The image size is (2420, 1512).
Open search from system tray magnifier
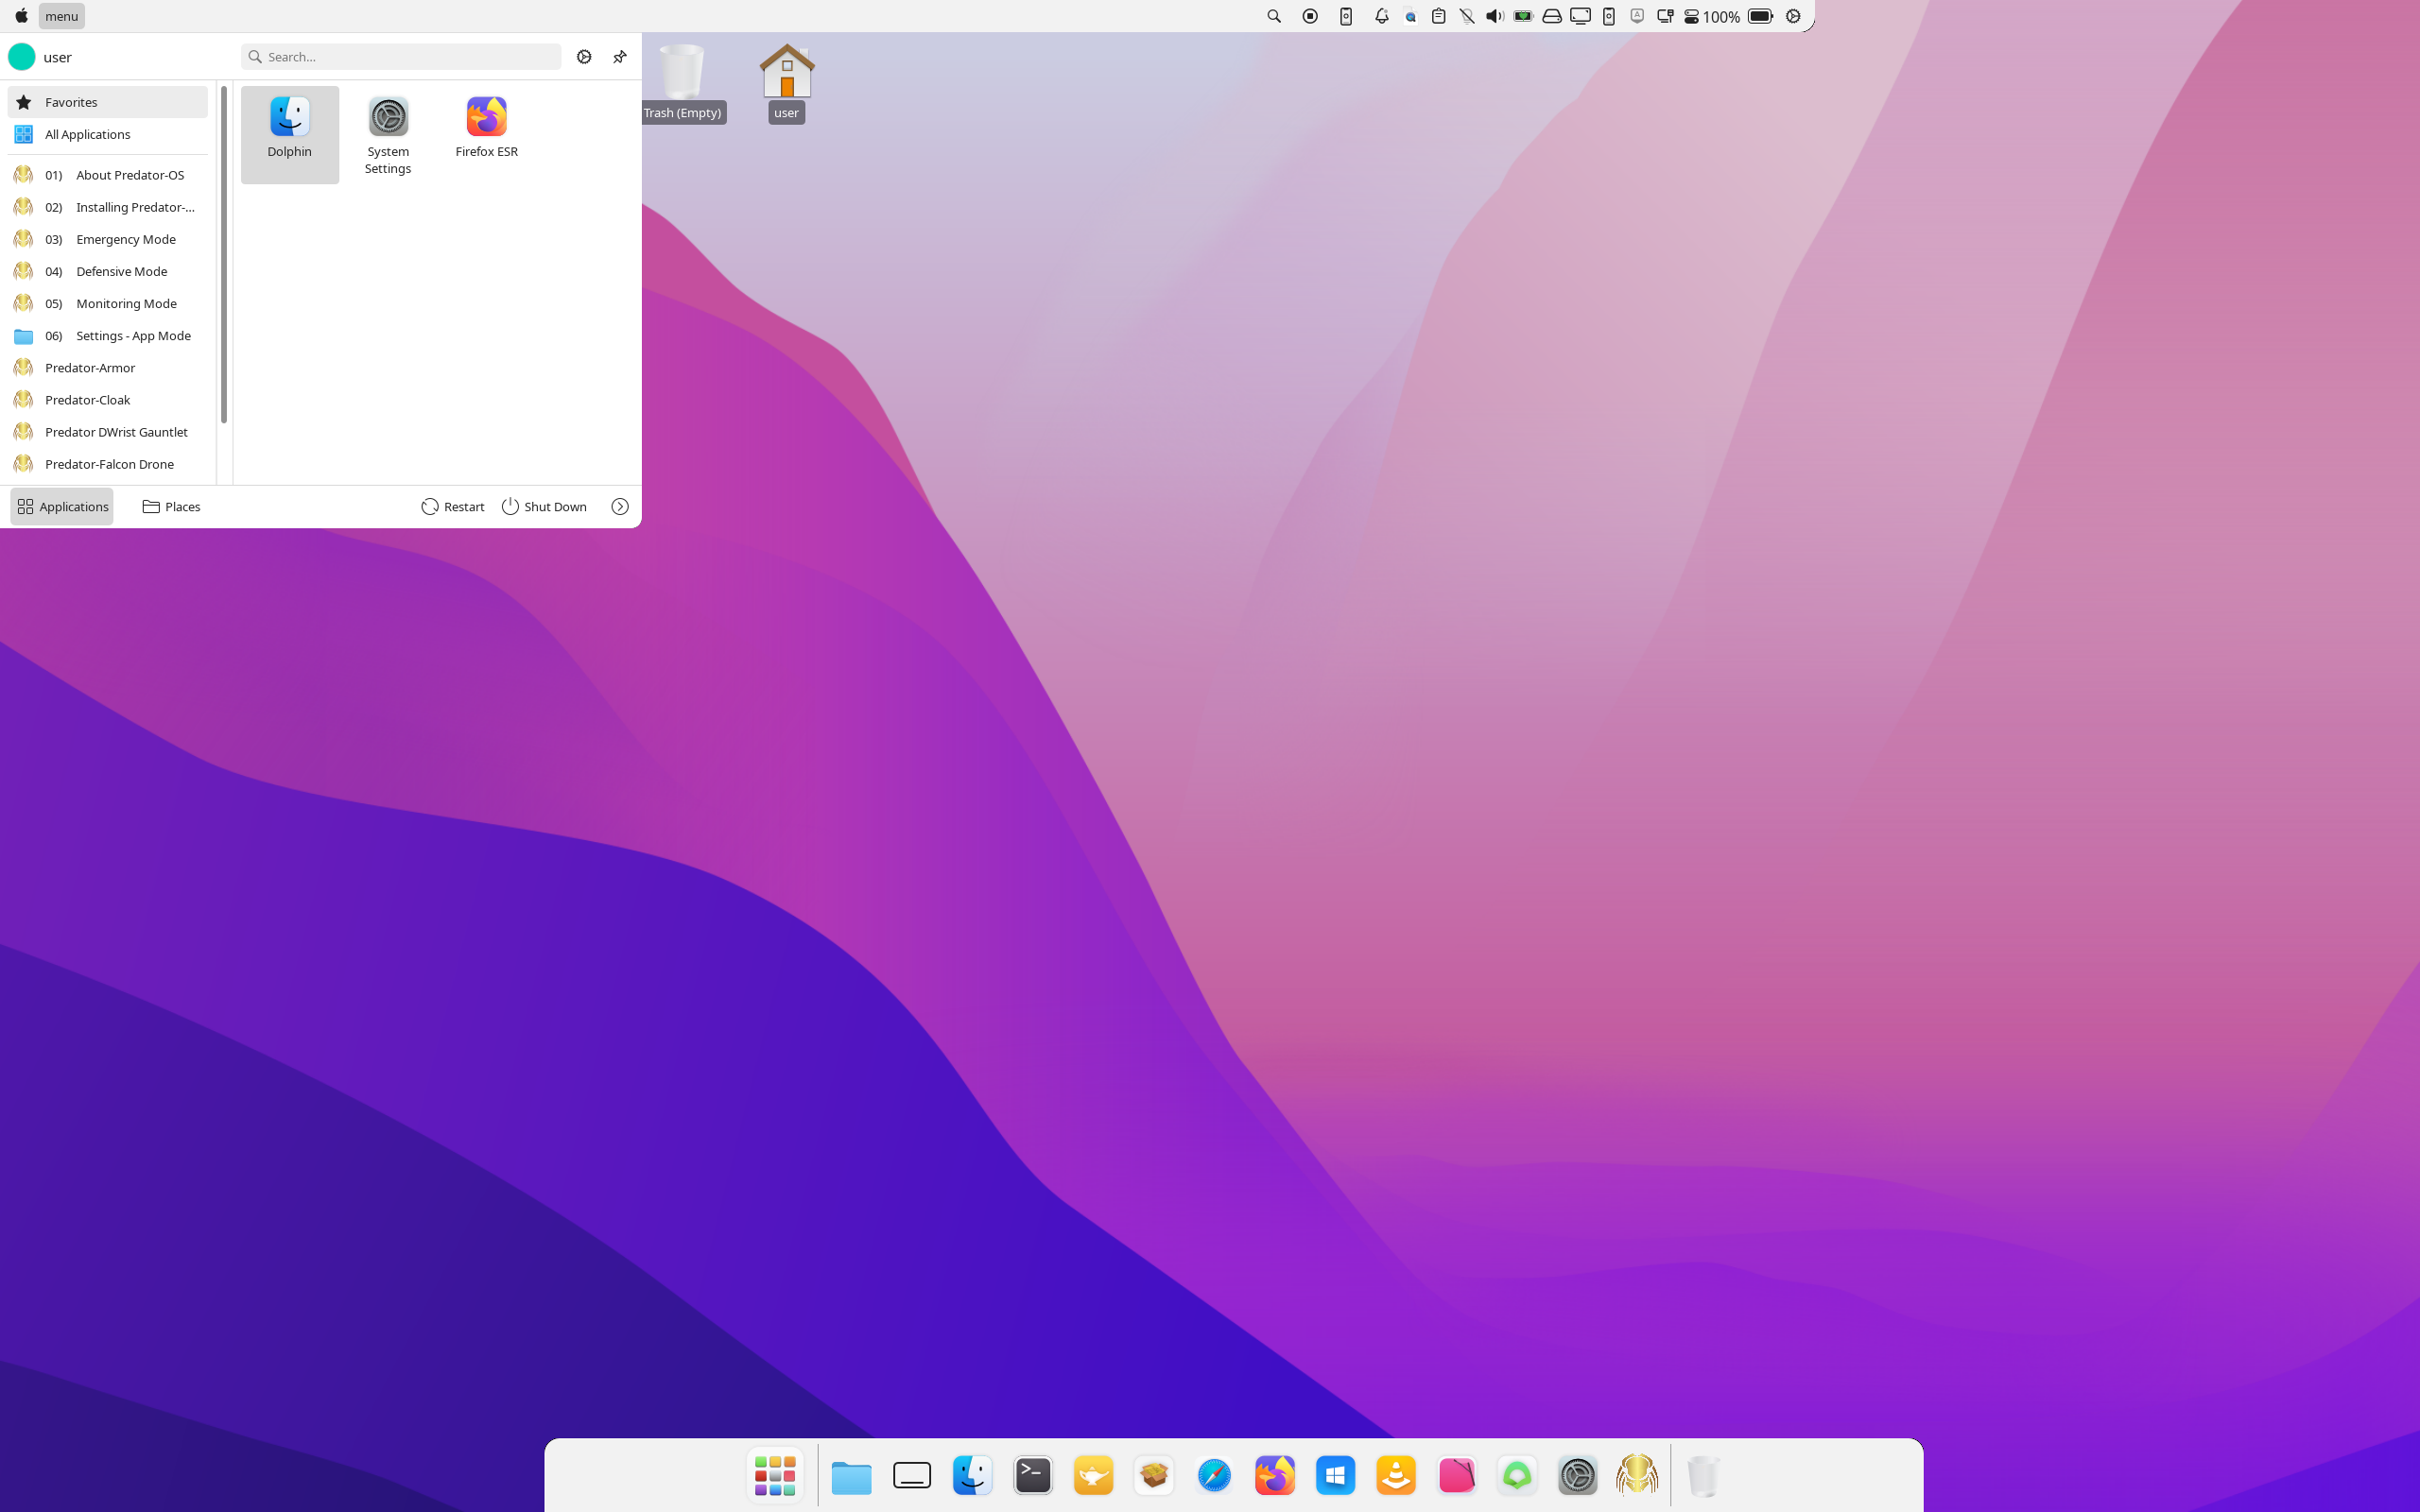(x=1274, y=16)
